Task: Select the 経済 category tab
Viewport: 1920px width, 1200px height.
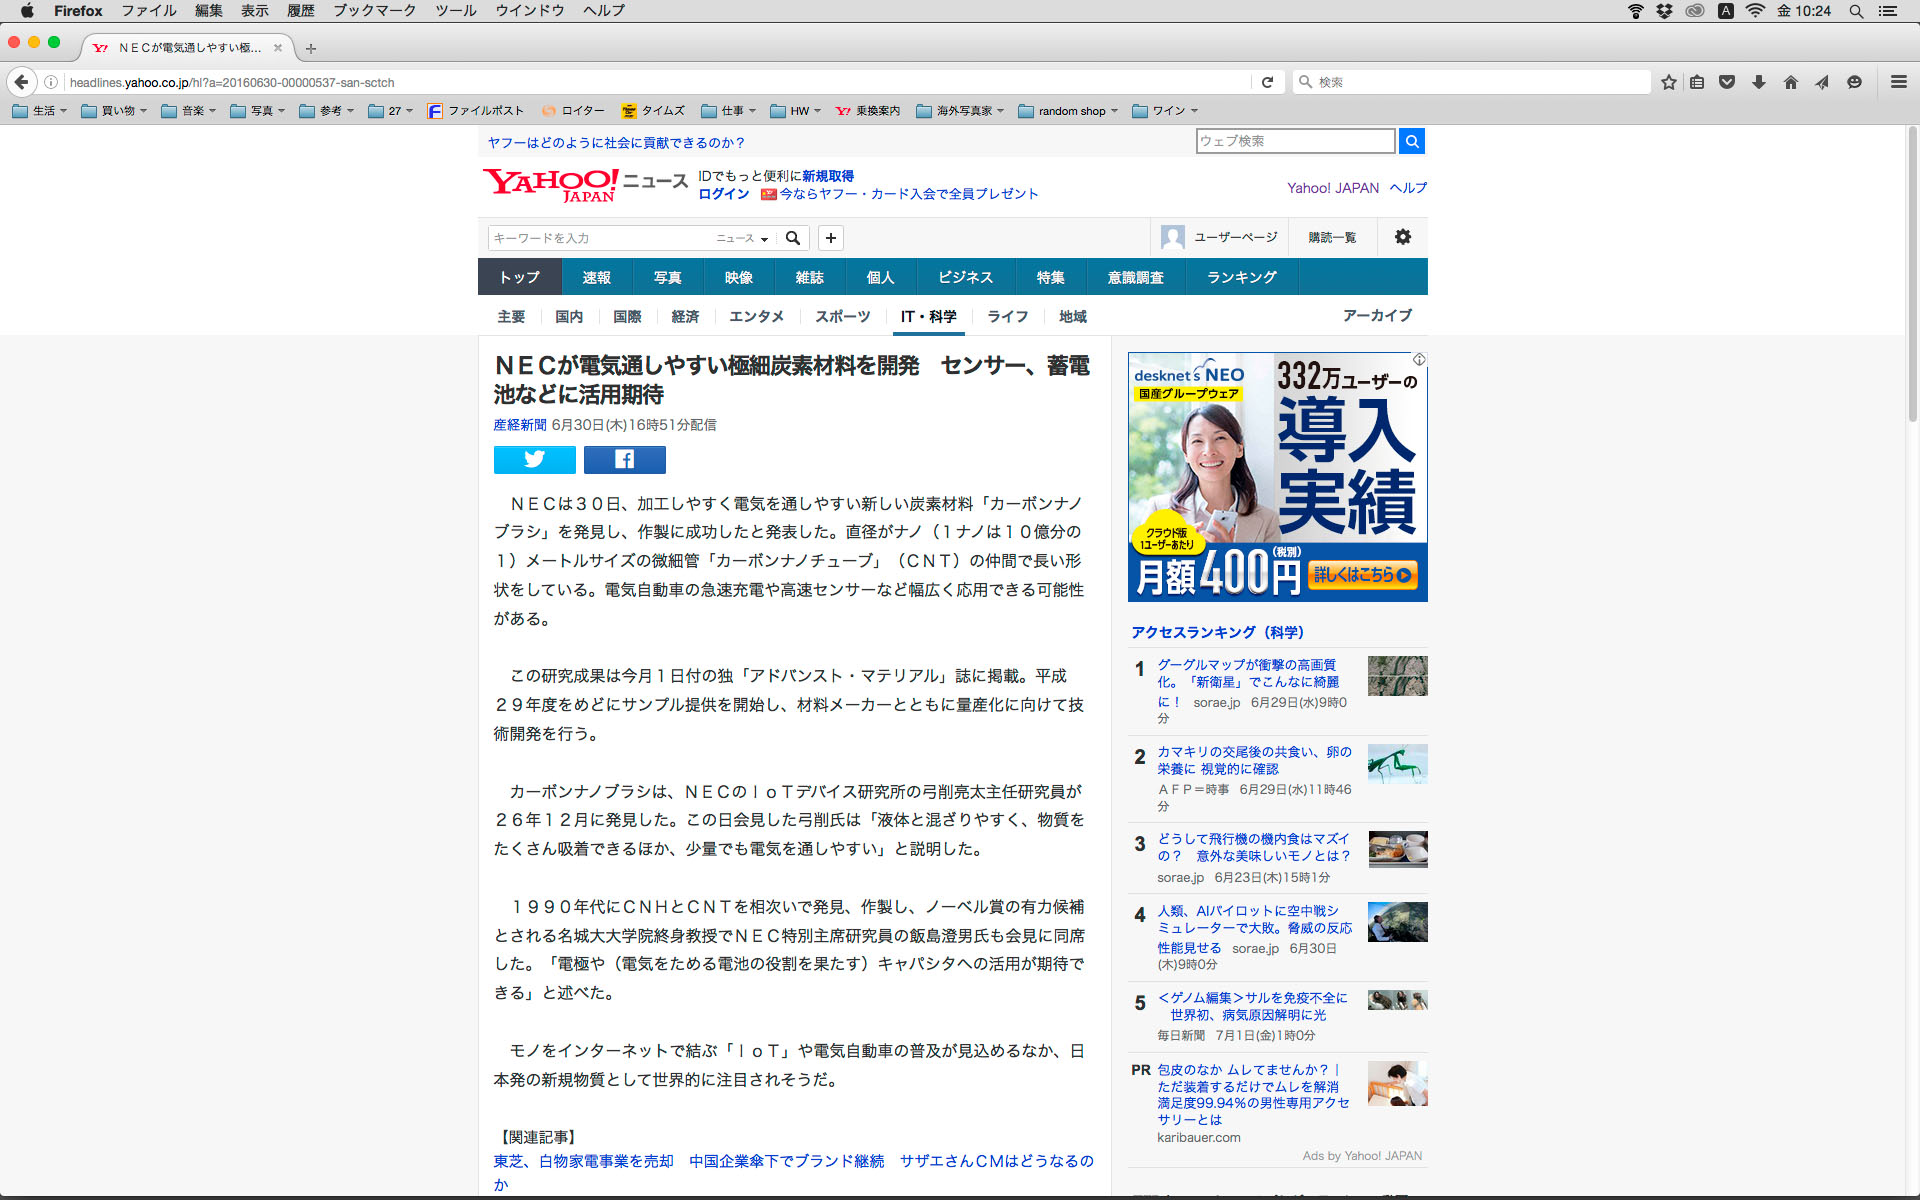Action: click(685, 316)
